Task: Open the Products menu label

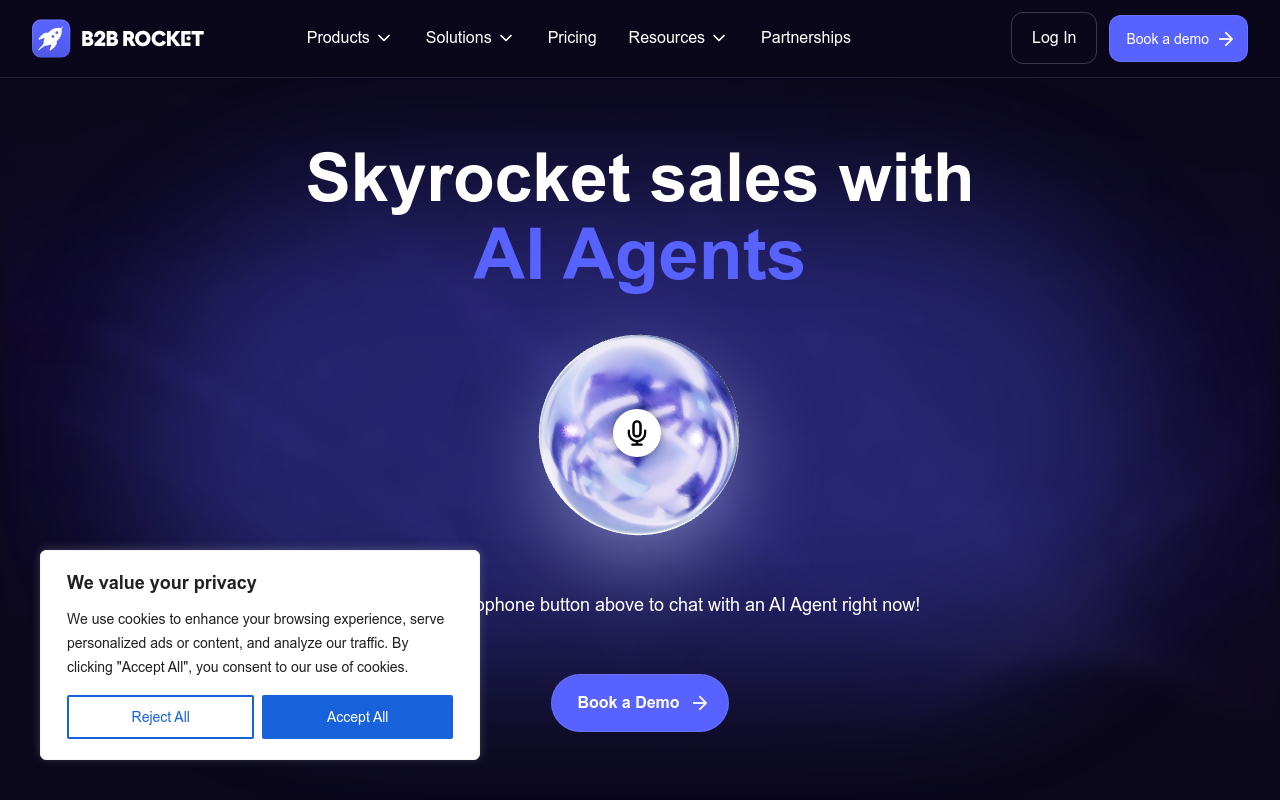Action: [338, 37]
